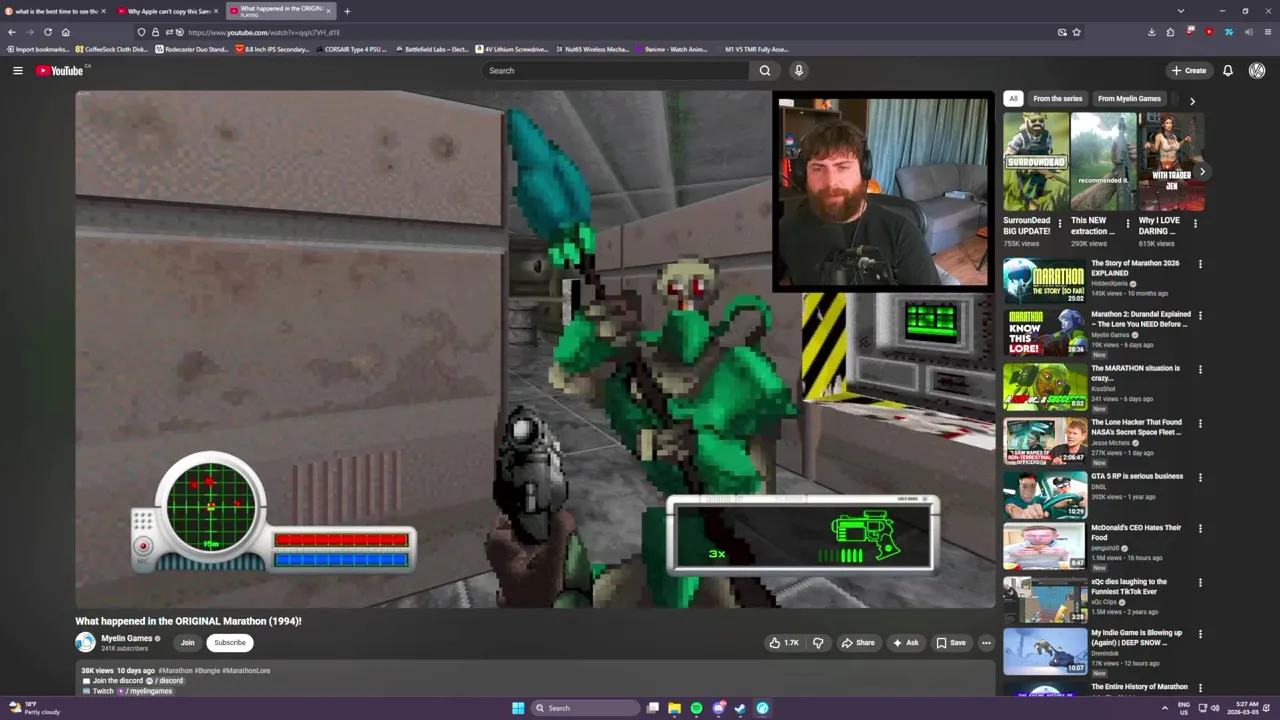1280x720 pixels.
Task: Click the Share button
Action: (x=858, y=643)
